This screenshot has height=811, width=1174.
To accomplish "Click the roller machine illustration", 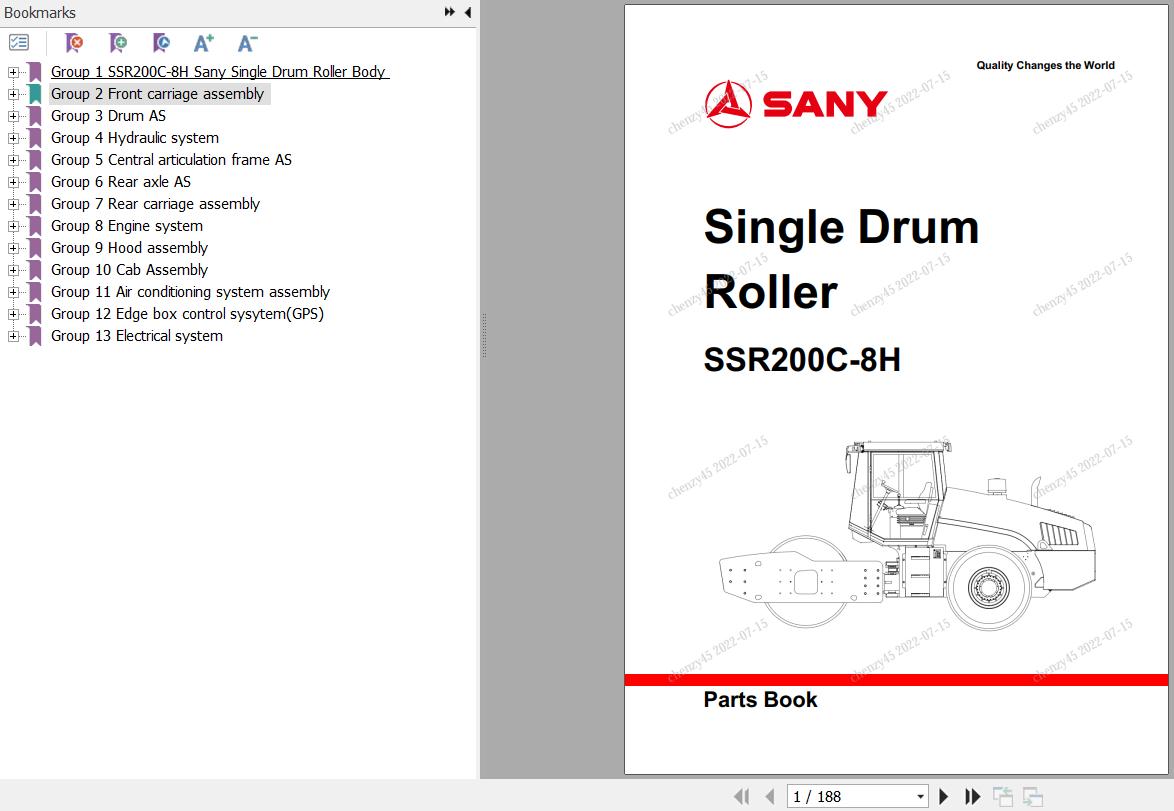I will coord(907,535).
